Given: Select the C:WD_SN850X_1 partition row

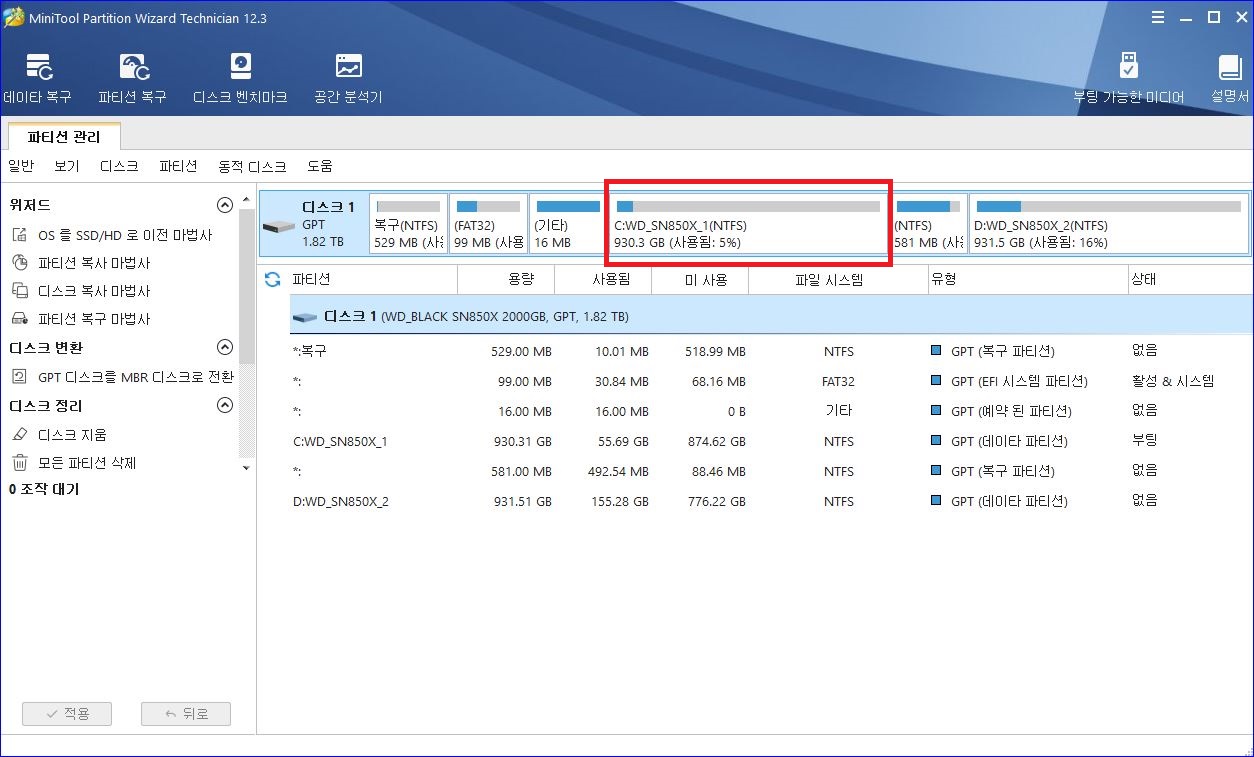Looking at the screenshot, I should click(771, 441).
